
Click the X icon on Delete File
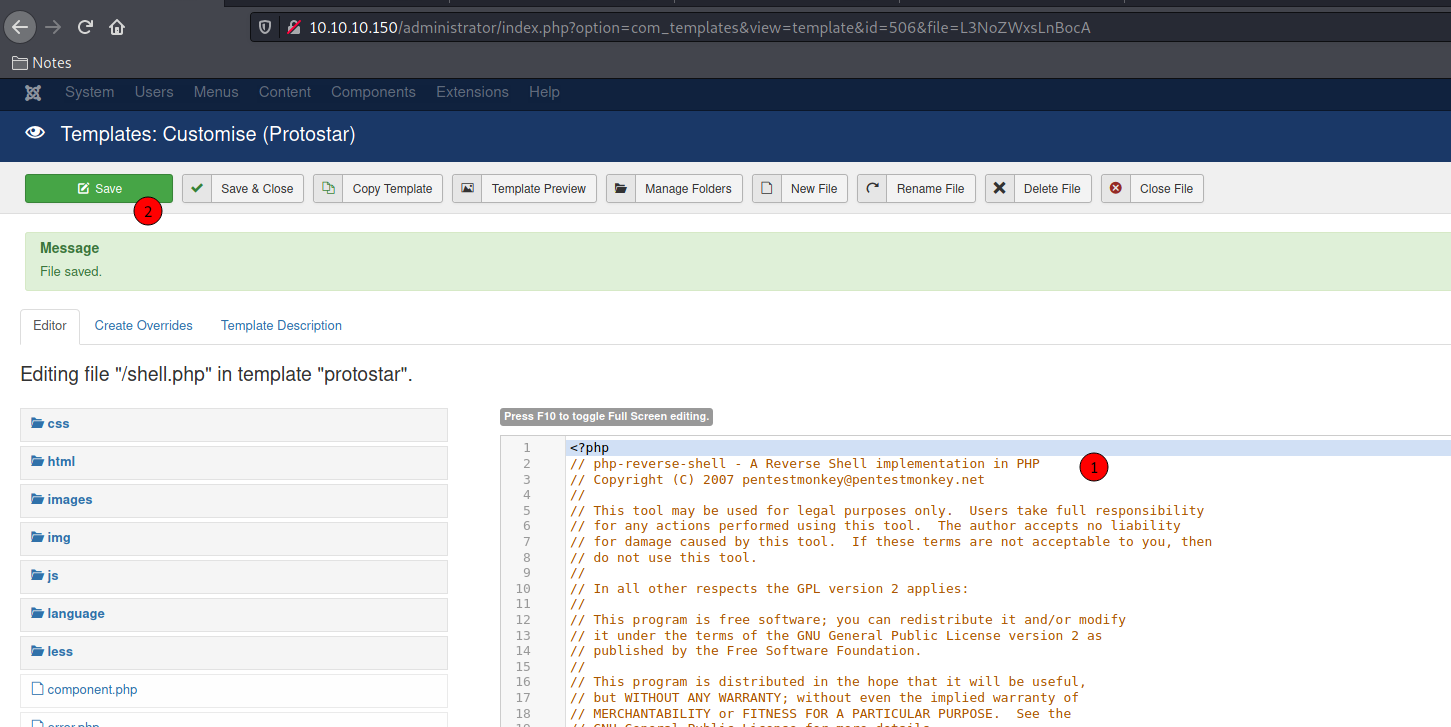pos(1000,188)
